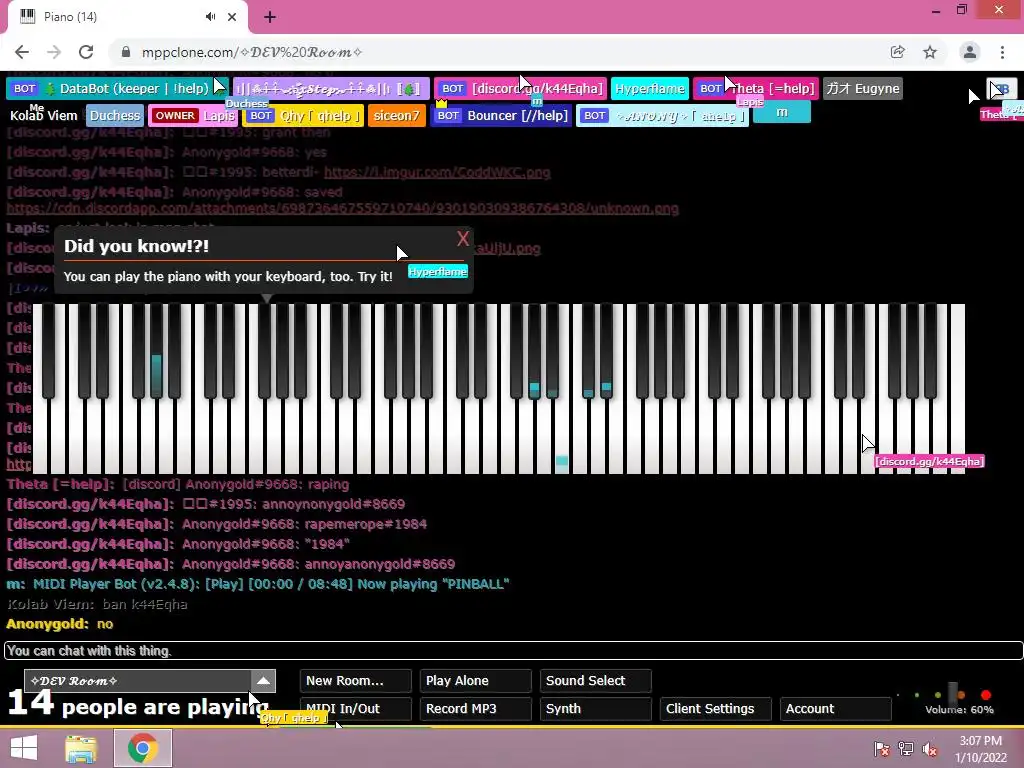Open the cdn.discordapp.com attachment link
The image size is (1024, 768).
342,208
